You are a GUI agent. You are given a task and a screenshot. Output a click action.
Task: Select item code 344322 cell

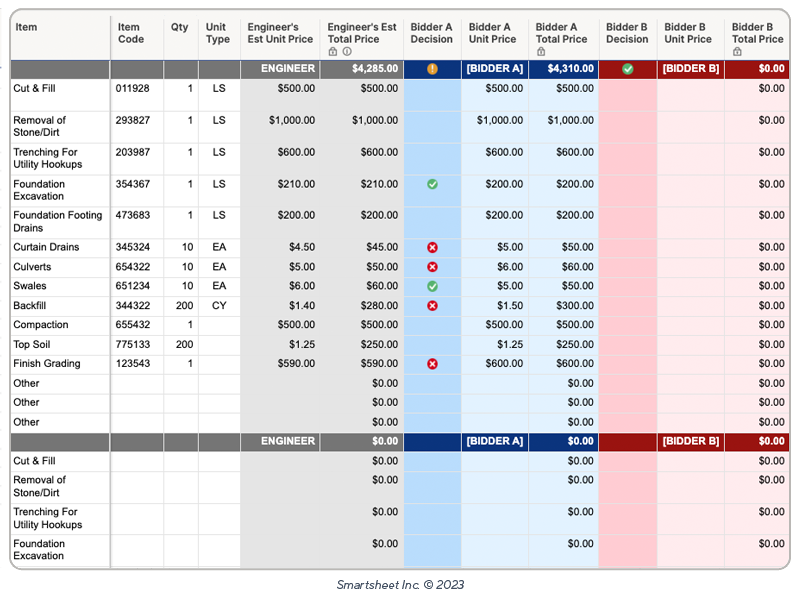click(137, 306)
